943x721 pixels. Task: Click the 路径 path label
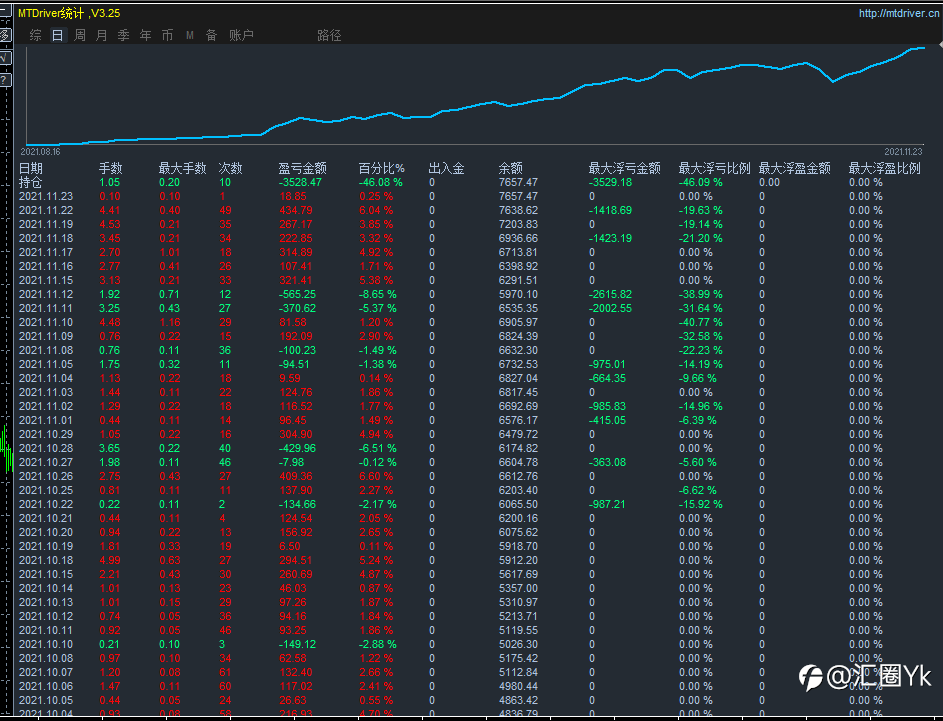[329, 35]
